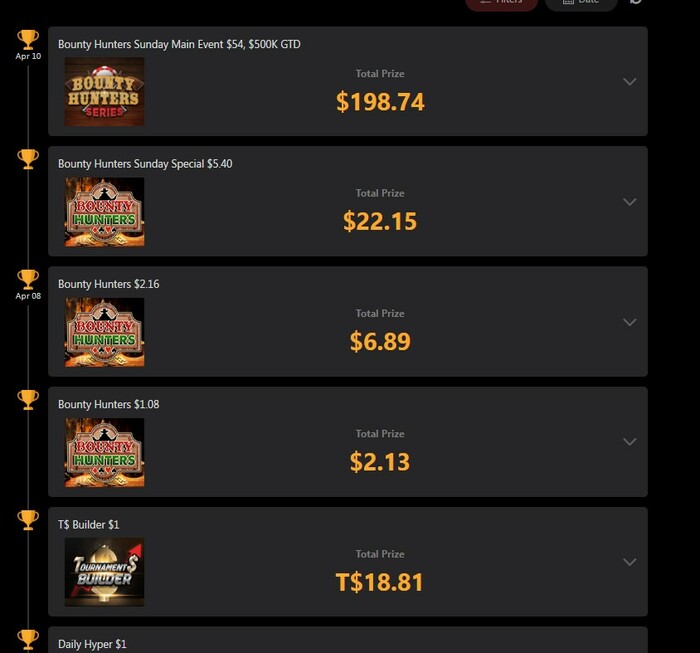Viewport: 700px width, 653px height.
Task: Click the trophy icon beside Sunday Special $5.40
Action: (28, 159)
